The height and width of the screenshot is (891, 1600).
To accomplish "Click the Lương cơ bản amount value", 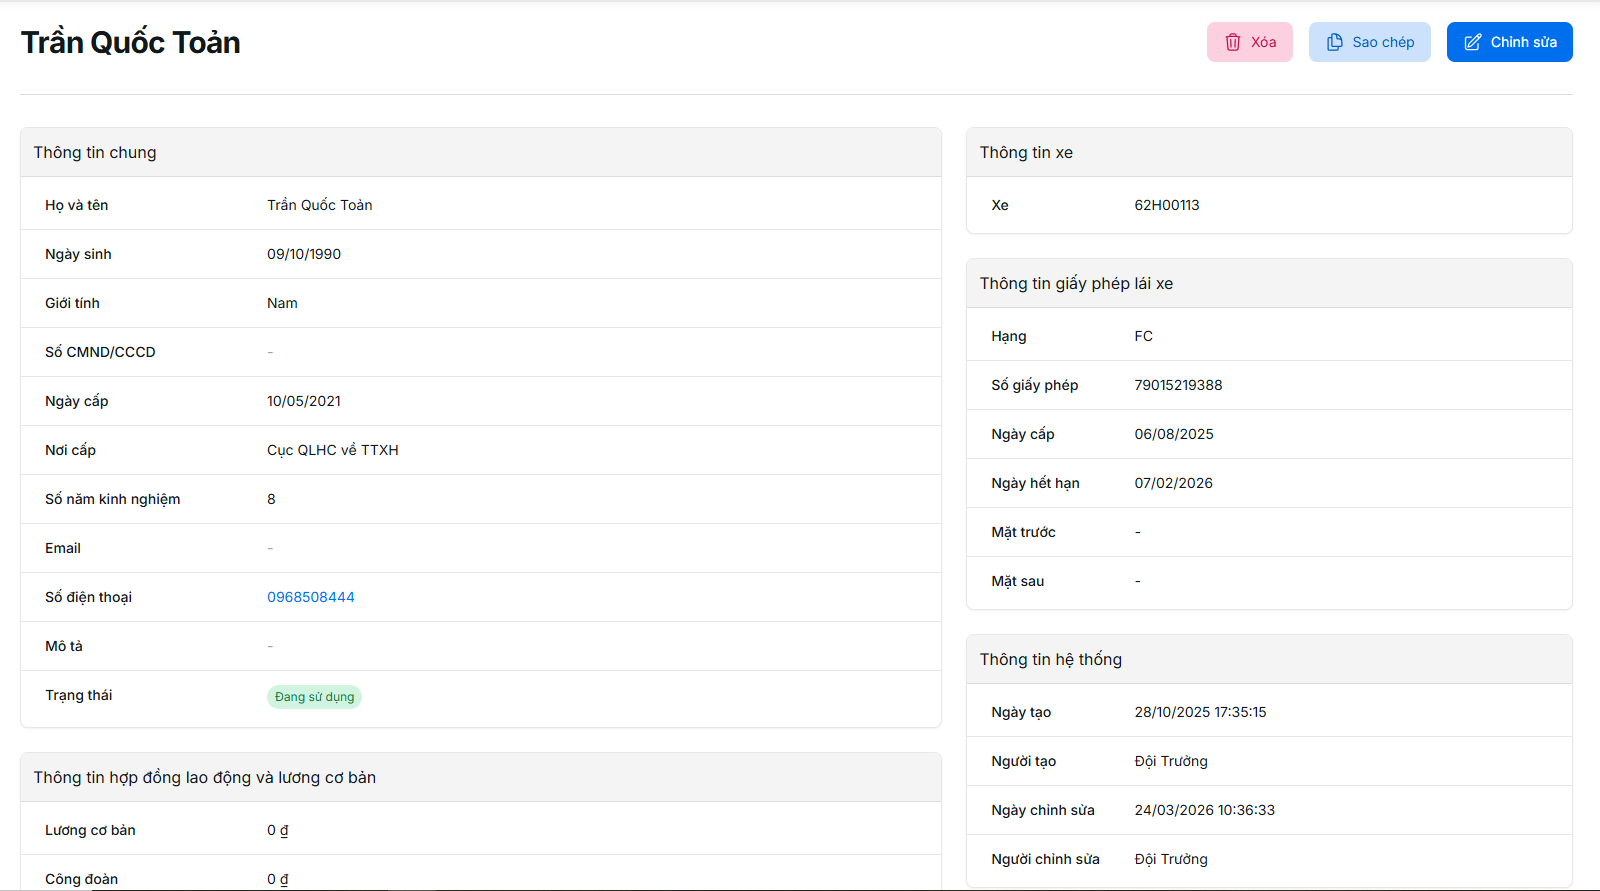I will click(277, 830).
